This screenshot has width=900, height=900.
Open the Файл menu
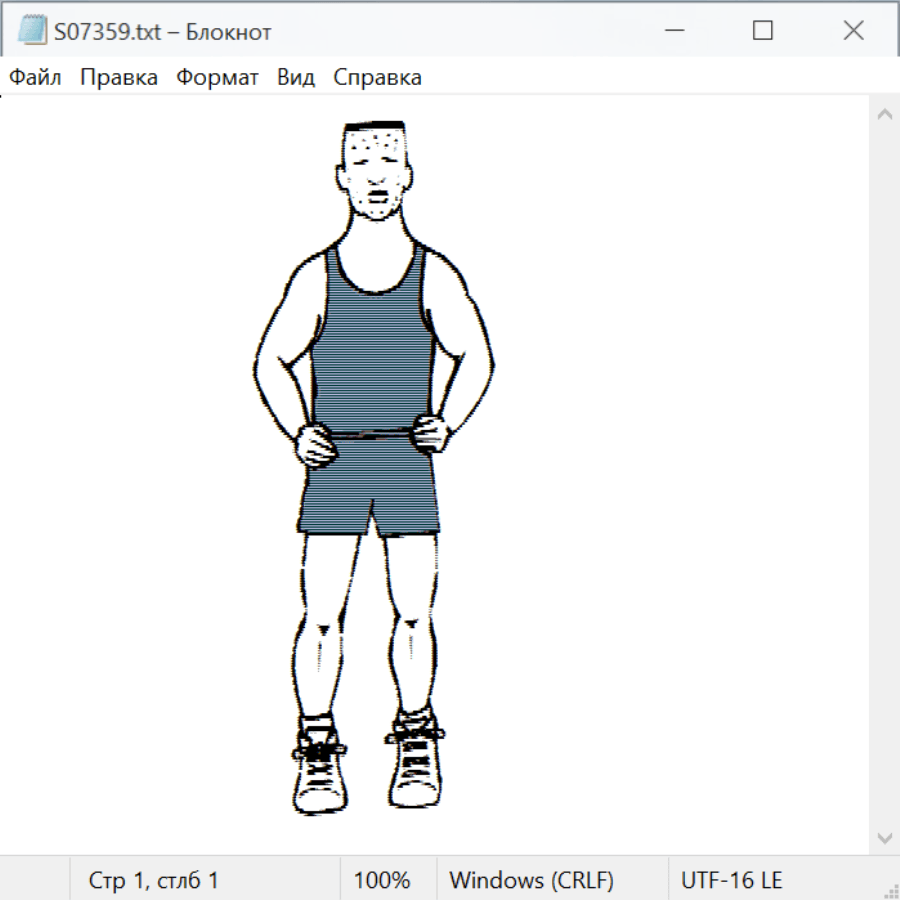pyautogui.click(x=35, y=77)
